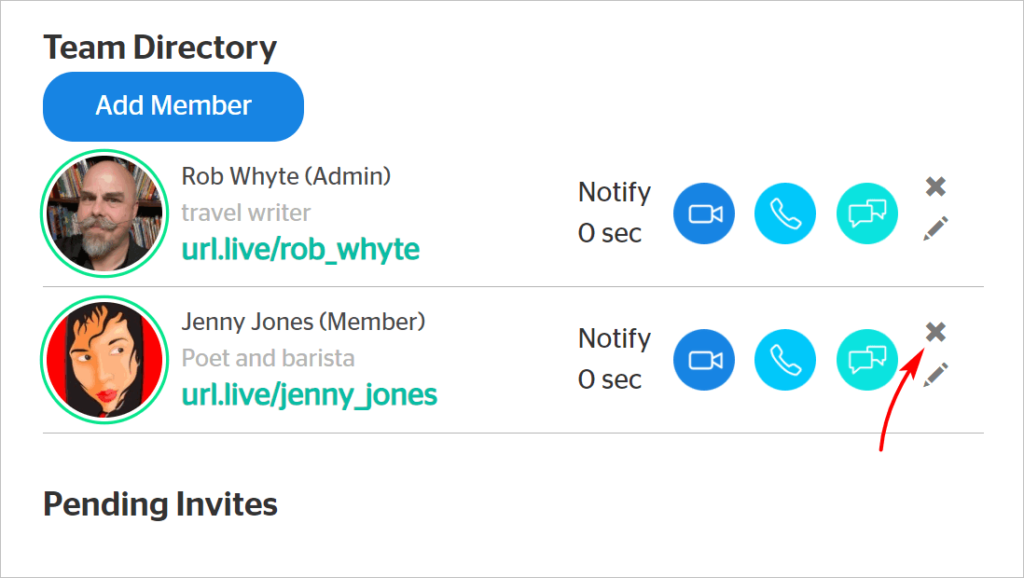Viewport: 1024px width, 578px height.
Task: Click the Add Member button
Action: tap(174, 106)
